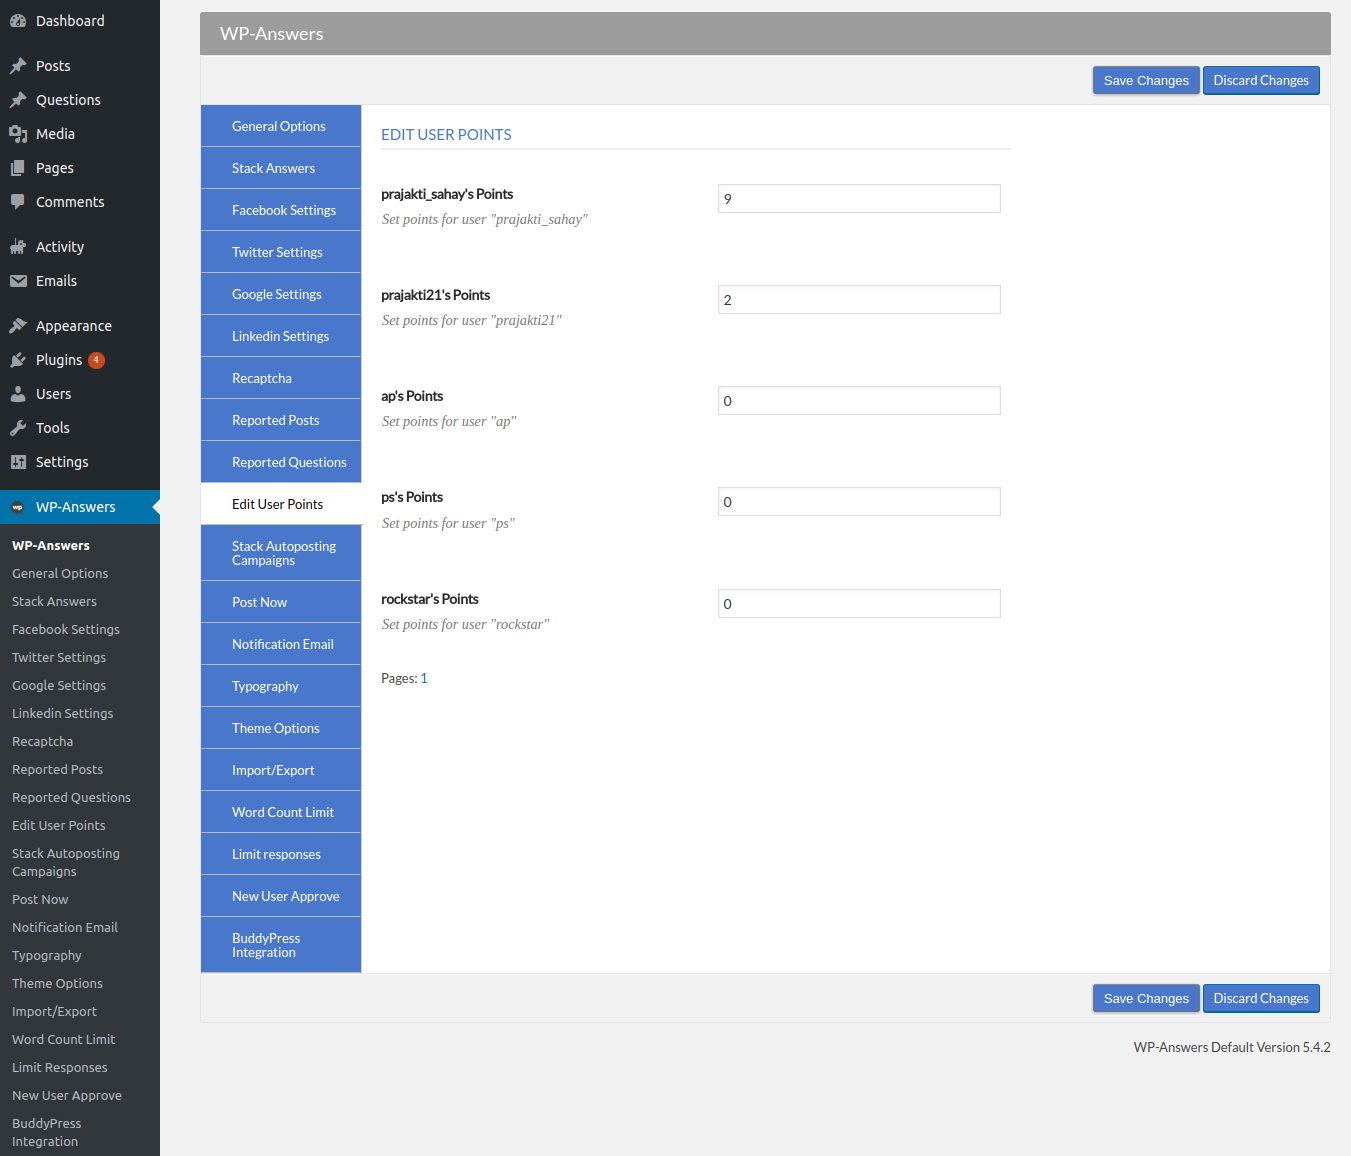Click the Appearance paintbrush icon
This screenshot has width=1351, height=1156.
coord(18,326)
